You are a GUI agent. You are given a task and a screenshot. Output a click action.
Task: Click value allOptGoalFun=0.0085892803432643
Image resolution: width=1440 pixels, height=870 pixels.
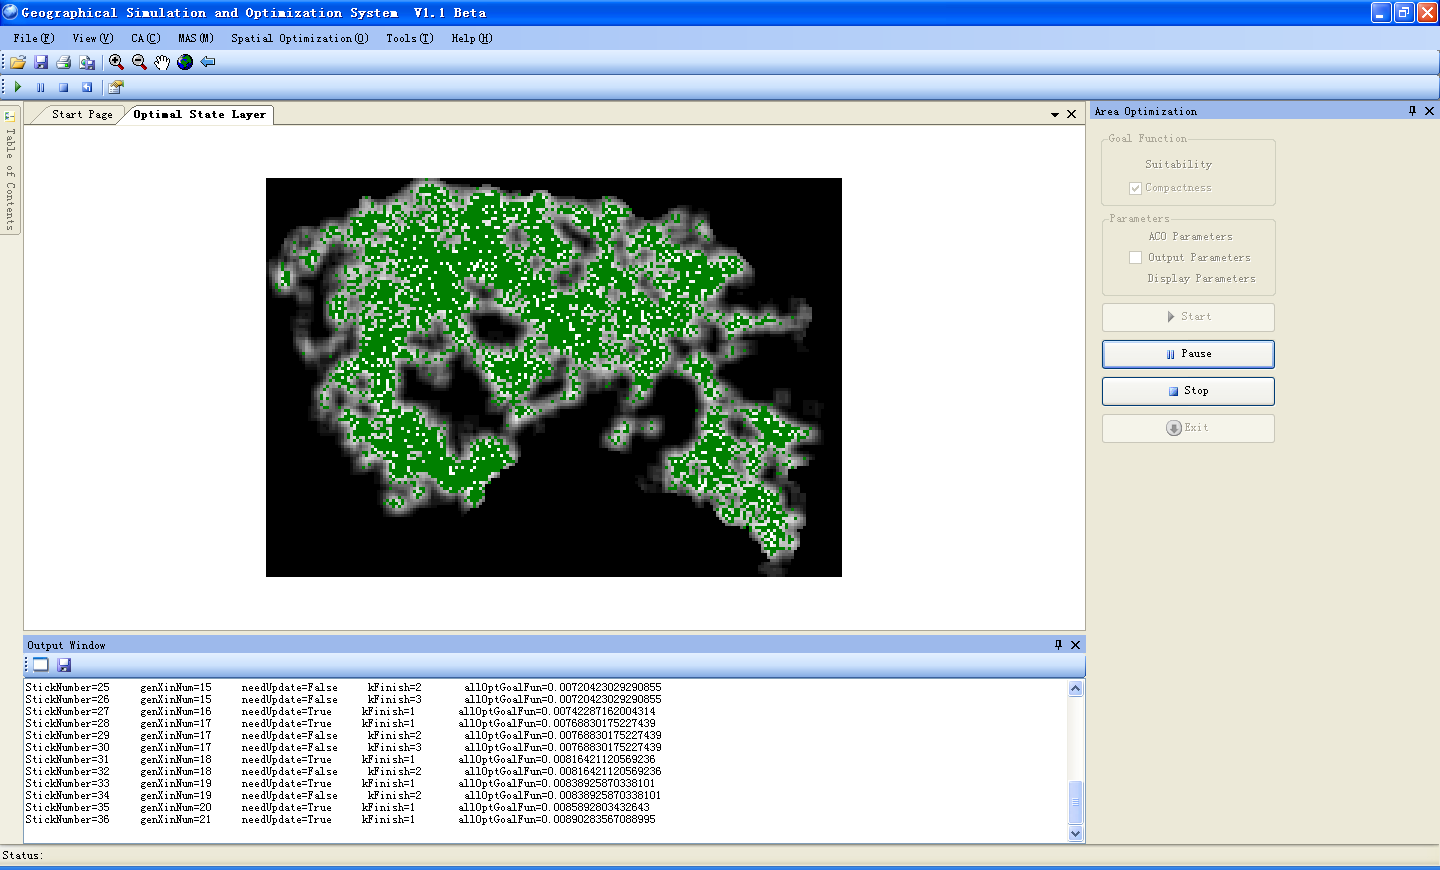(x=554, y=807)
